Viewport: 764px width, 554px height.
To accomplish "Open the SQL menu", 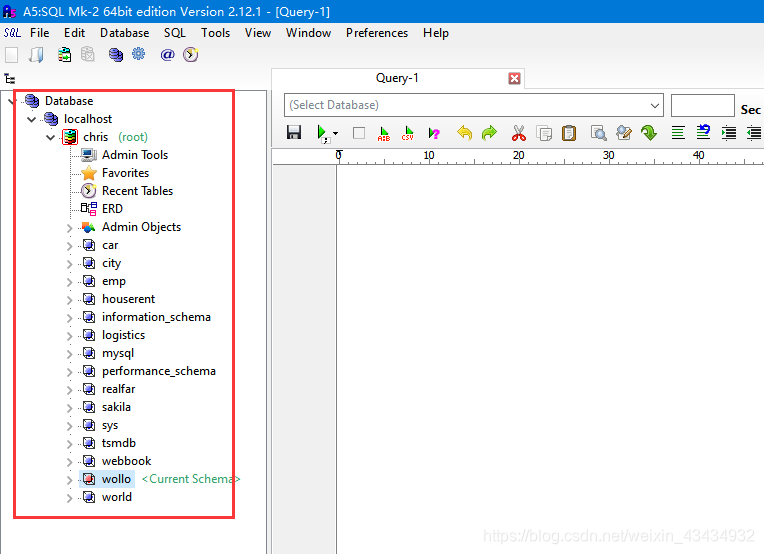I will coord(175,33).
